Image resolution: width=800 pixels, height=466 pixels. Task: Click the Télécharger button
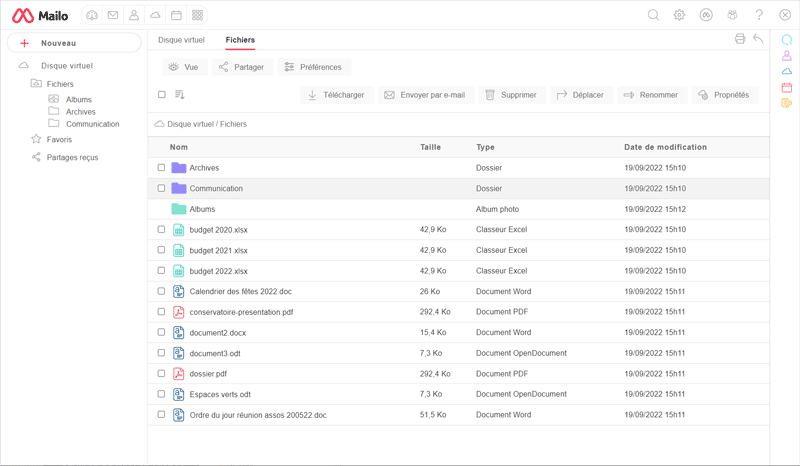pos(335,95)
